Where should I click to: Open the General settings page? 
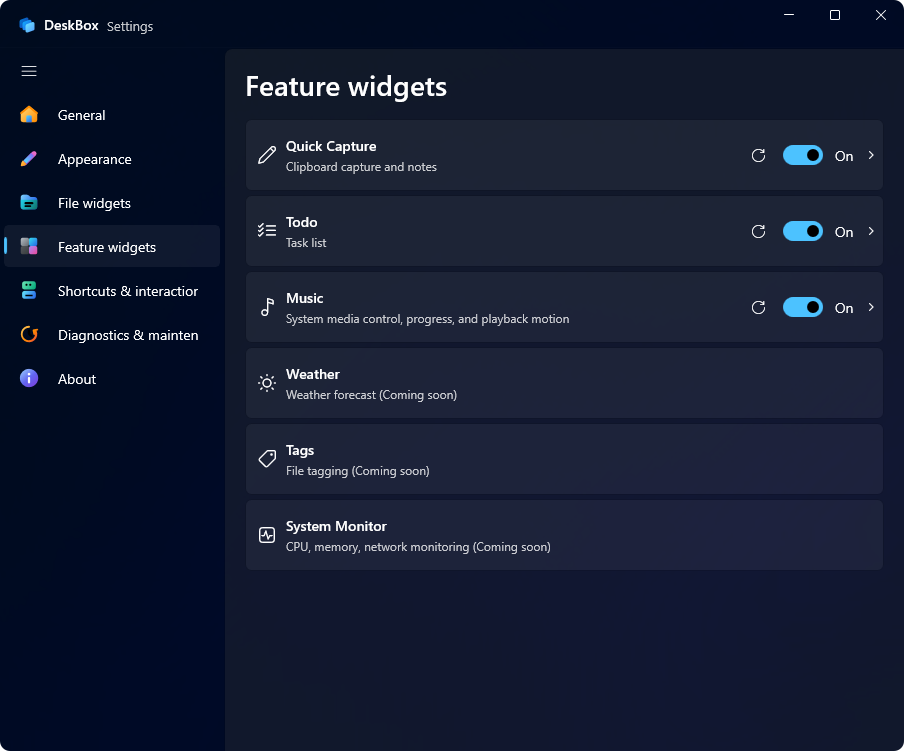[112, 115]
